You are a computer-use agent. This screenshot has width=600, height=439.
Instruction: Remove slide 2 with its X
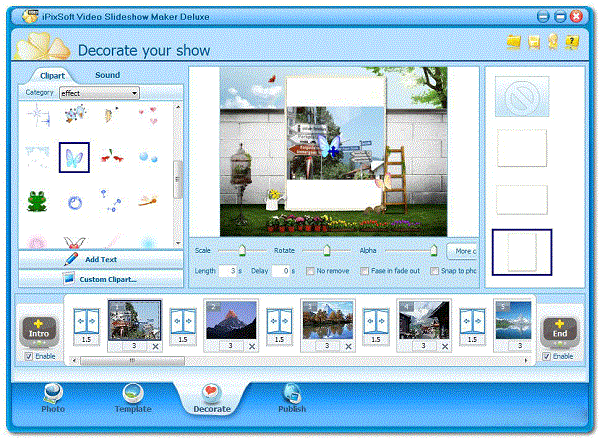[x=252, y=346]
